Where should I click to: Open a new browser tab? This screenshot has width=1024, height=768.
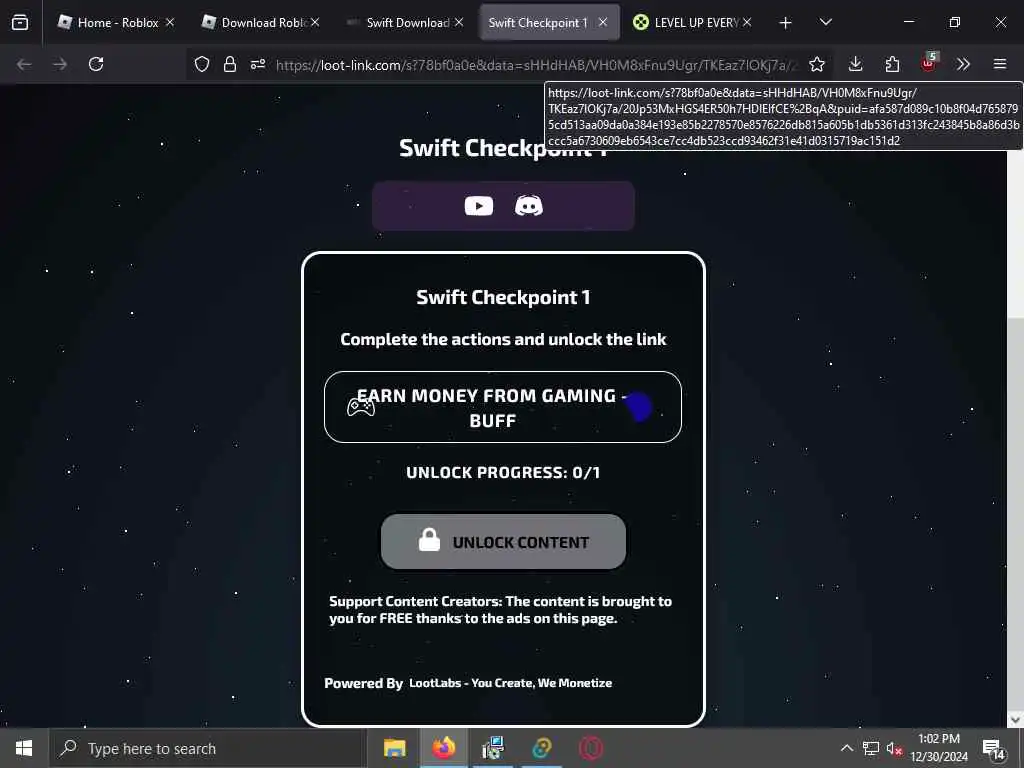click(x=785, y=23)
